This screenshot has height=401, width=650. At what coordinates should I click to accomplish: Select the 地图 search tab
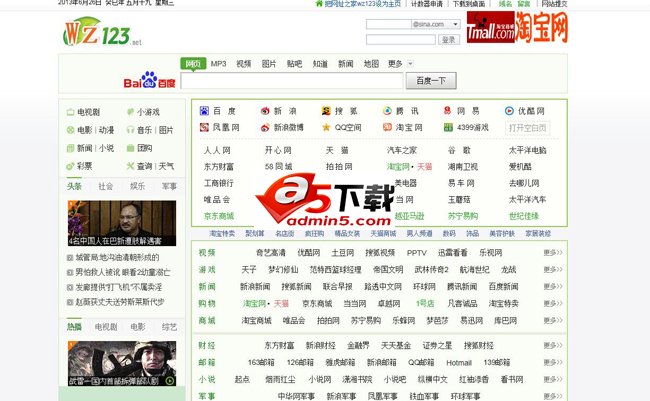371,64
